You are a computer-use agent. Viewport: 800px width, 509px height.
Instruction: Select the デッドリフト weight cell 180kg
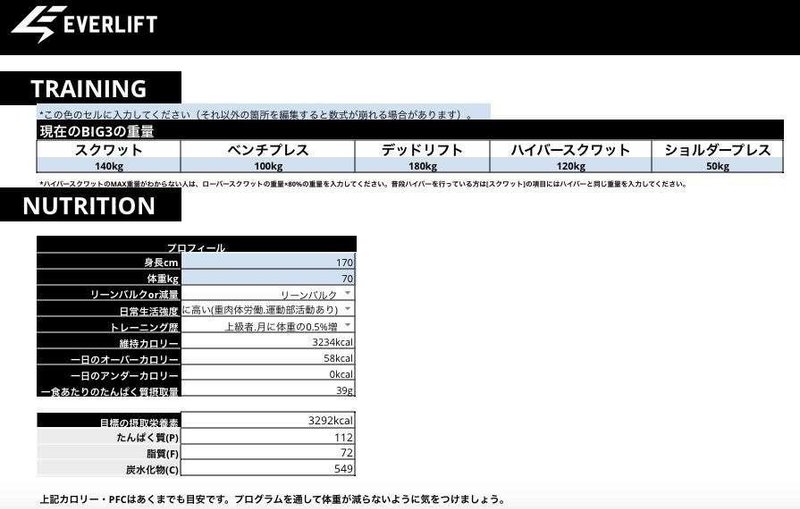point(422,165)
